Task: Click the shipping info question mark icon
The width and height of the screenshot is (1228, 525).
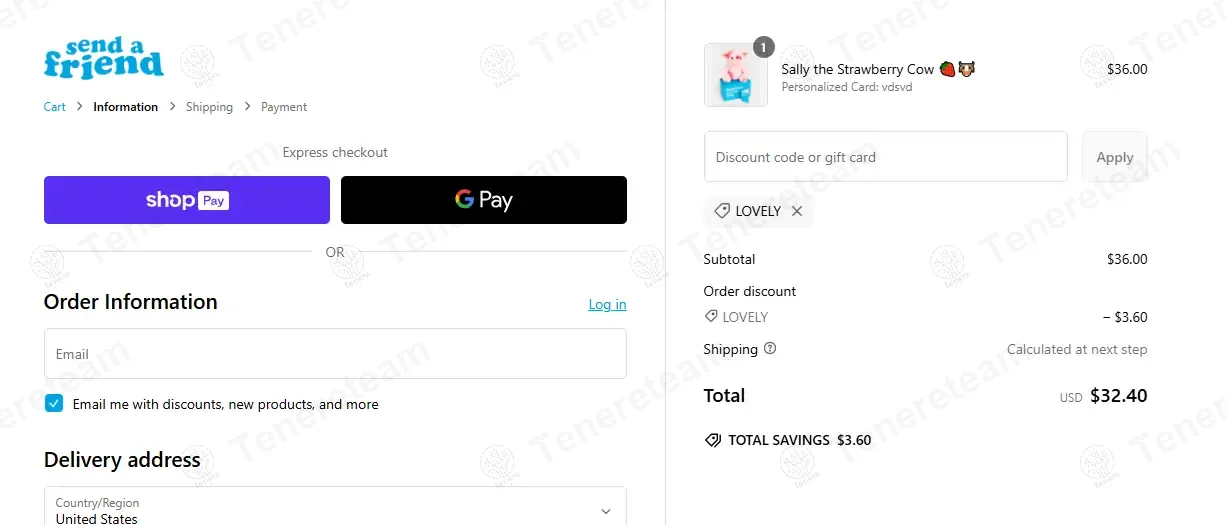Action: [x=770, y=349]
